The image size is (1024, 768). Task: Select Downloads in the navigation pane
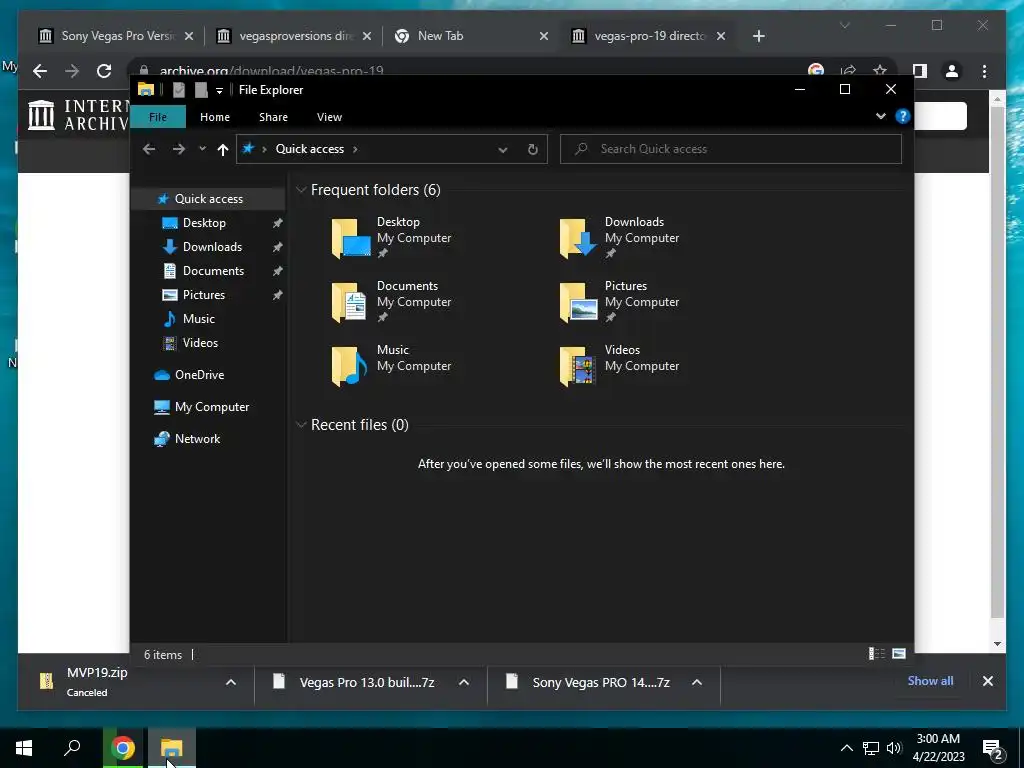click(212, 247)
